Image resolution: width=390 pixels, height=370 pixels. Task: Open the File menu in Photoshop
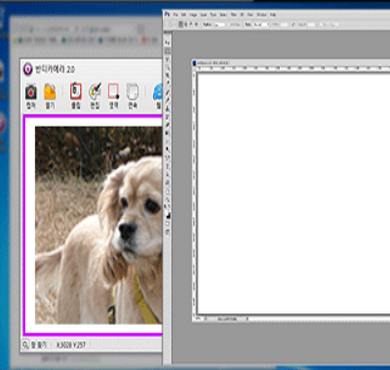[x=176, y=15]
